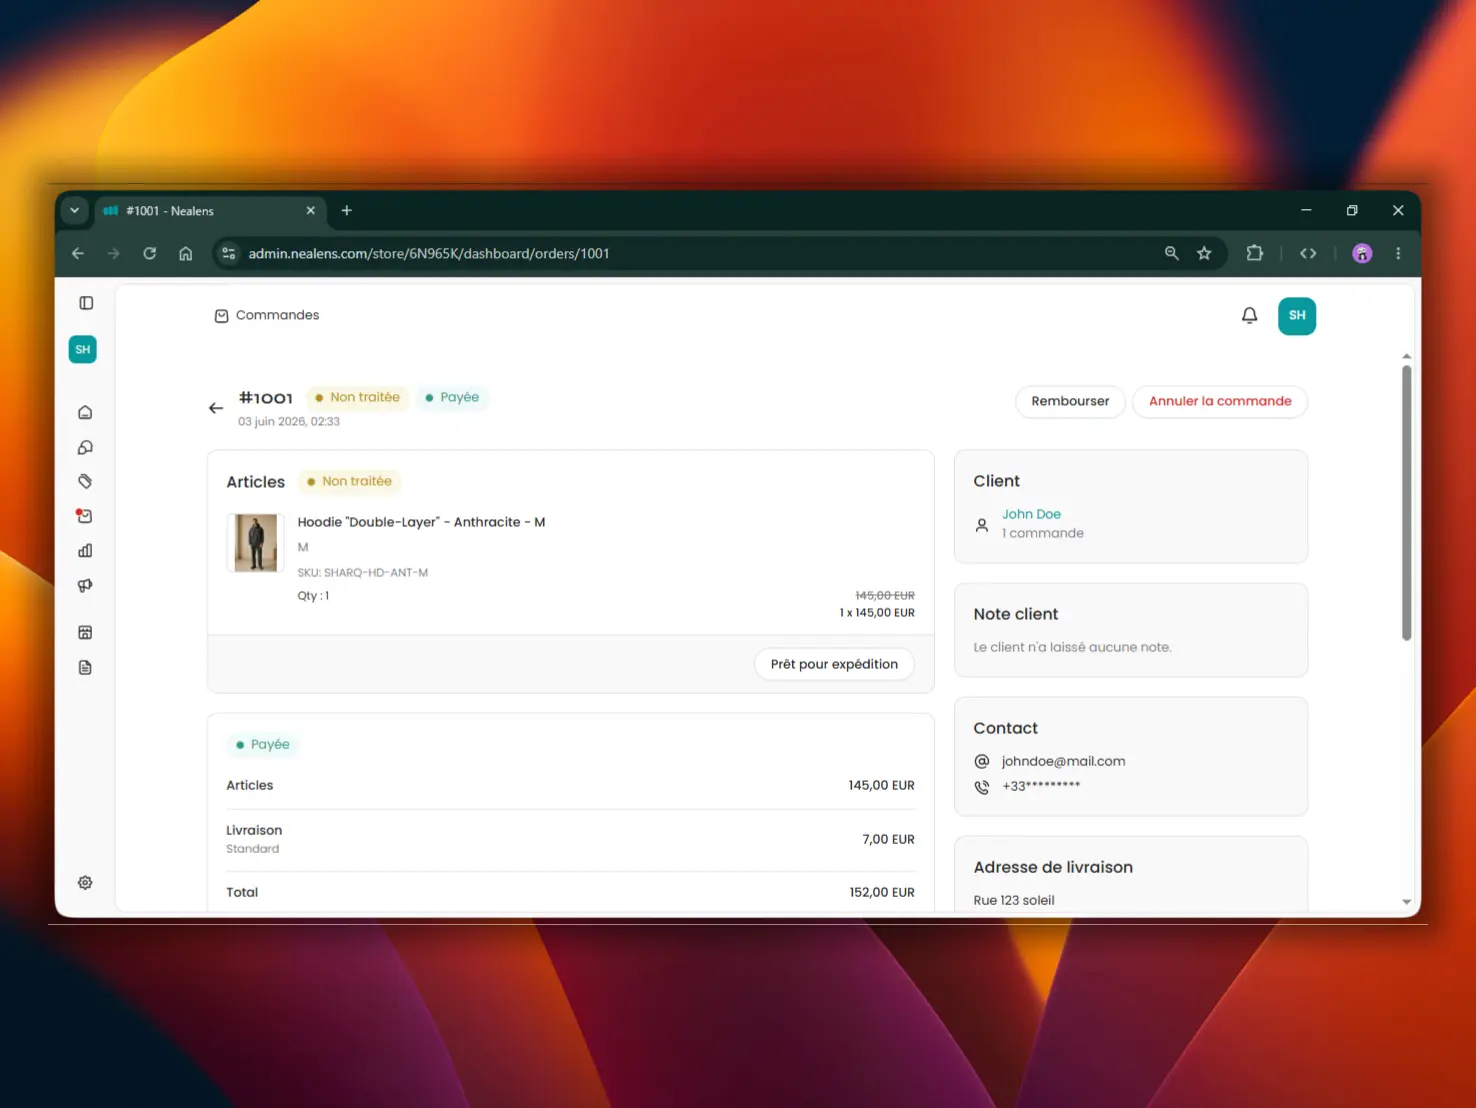1476x1108 pixels.
Task: Select the #1001 - Nealens browser tab
Action: pyautogui.click(x=210, y=211)
